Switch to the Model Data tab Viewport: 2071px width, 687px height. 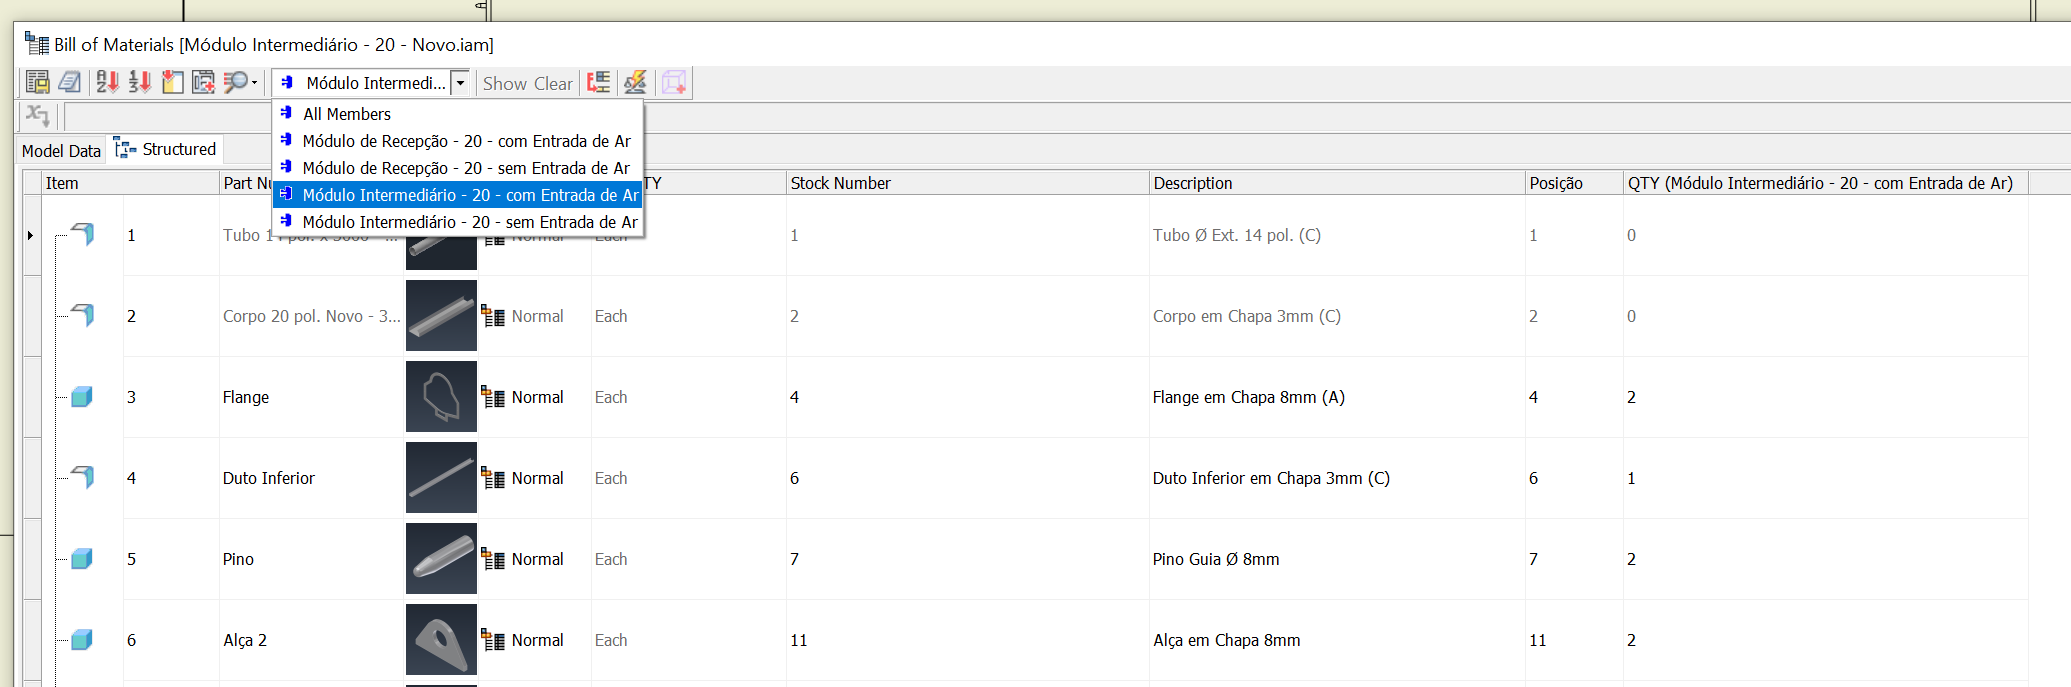61,150
